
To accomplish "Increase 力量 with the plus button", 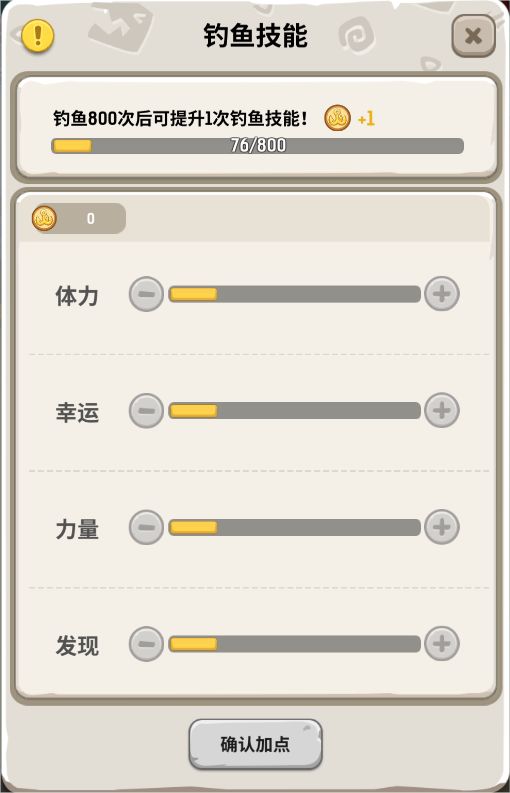I will (442, 527).
